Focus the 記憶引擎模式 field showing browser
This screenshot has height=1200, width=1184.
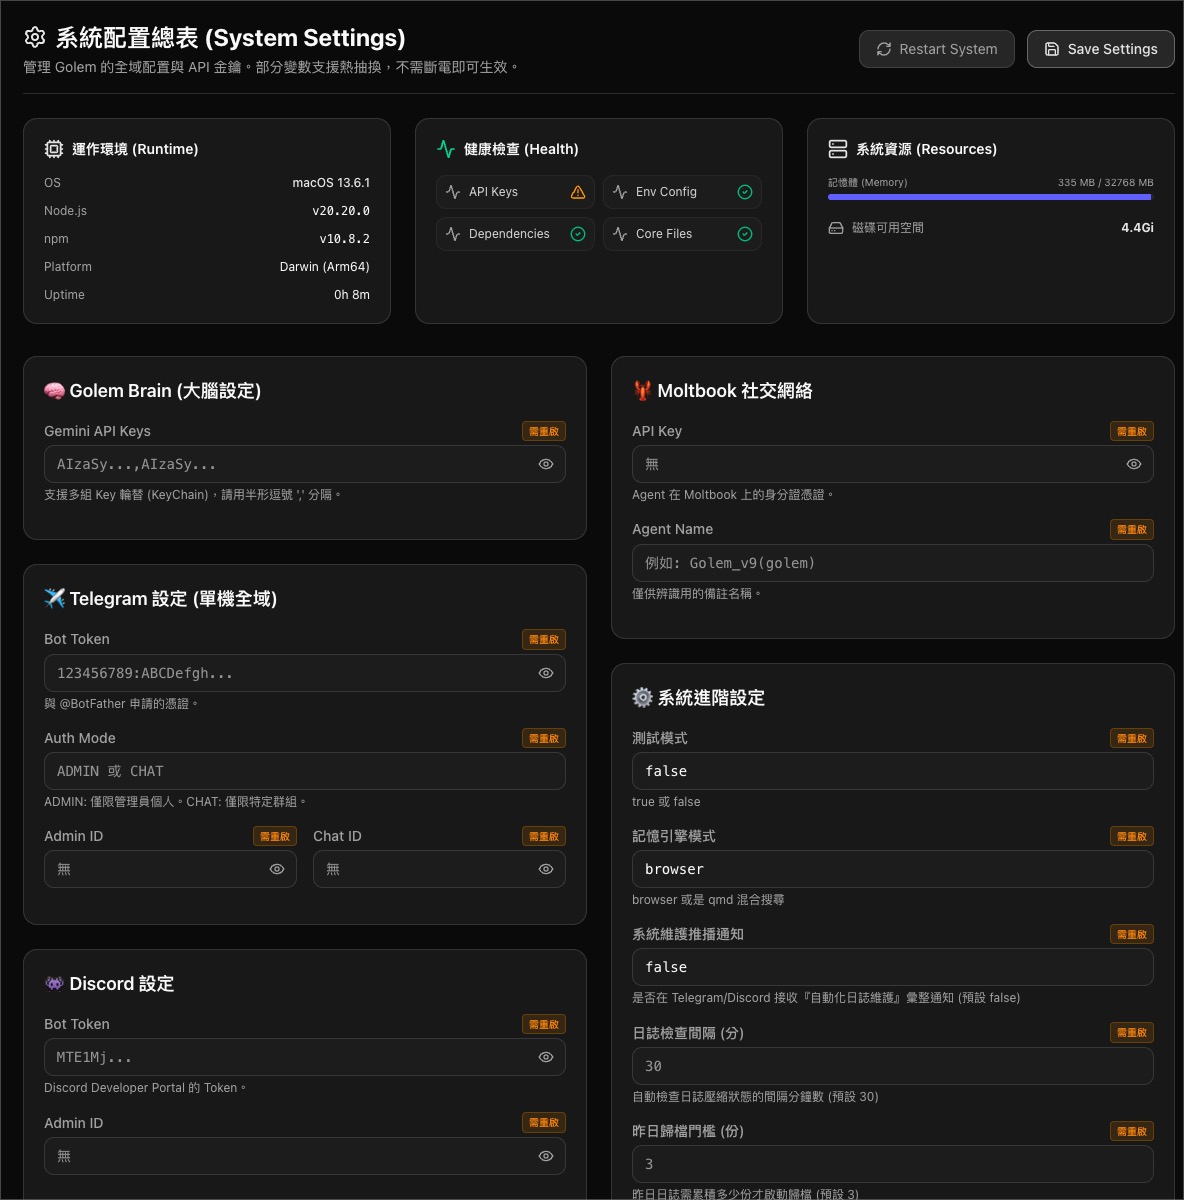point(893,869)
